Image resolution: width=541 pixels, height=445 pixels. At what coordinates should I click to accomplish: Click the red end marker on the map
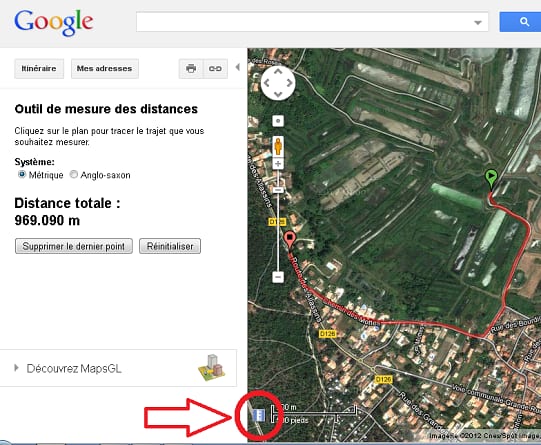(290, 240)
